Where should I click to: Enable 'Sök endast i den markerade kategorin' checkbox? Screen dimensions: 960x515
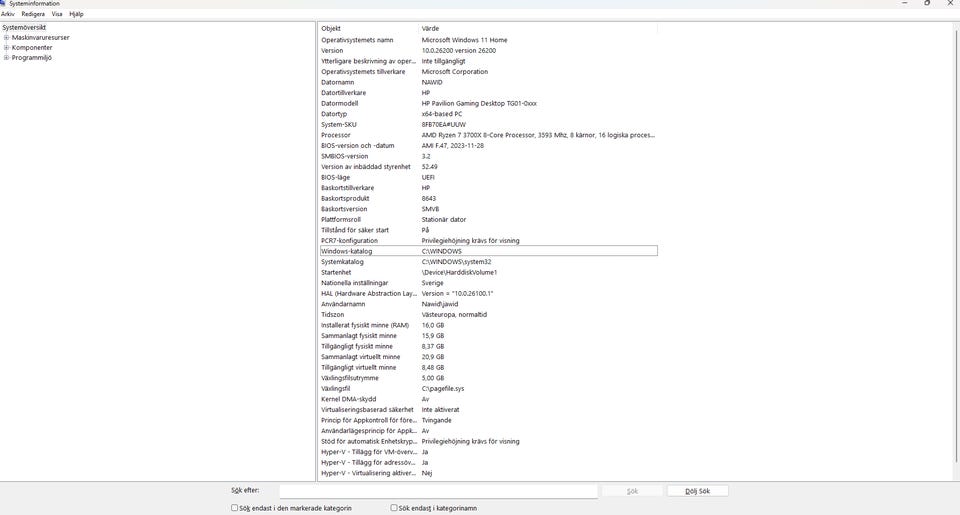(x=235, y=508)
